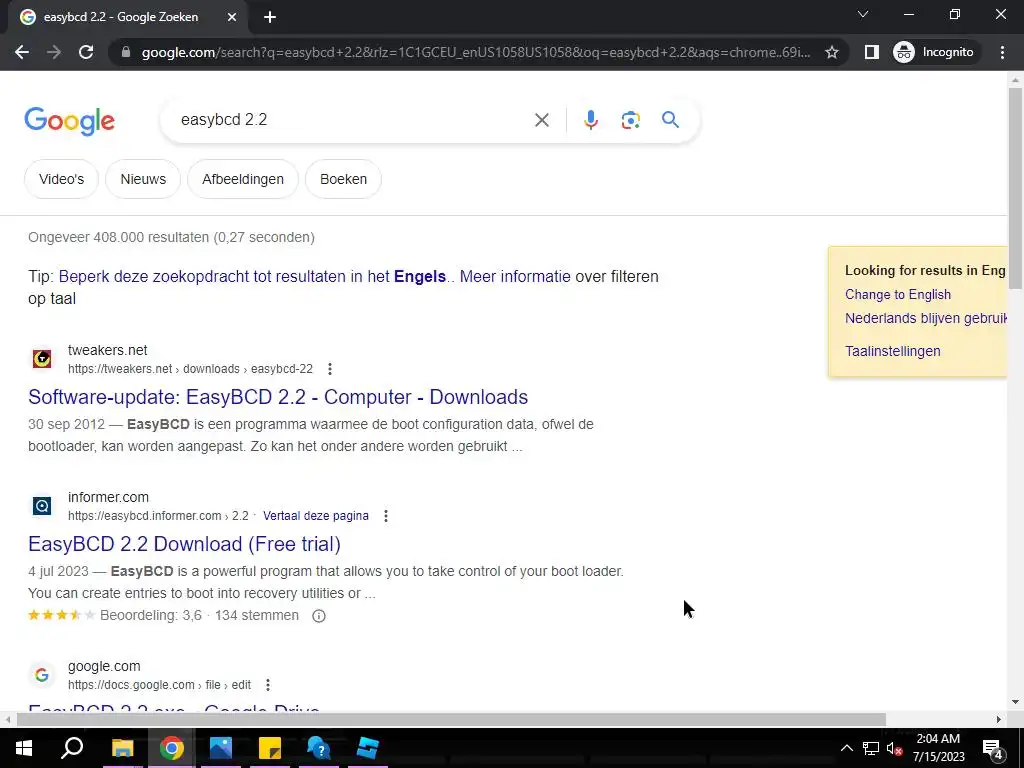Image resolution: width=1024 pixels, height=768 pixels.
Task: Open the Chrome side panel icon
Action: coord(872,52)
